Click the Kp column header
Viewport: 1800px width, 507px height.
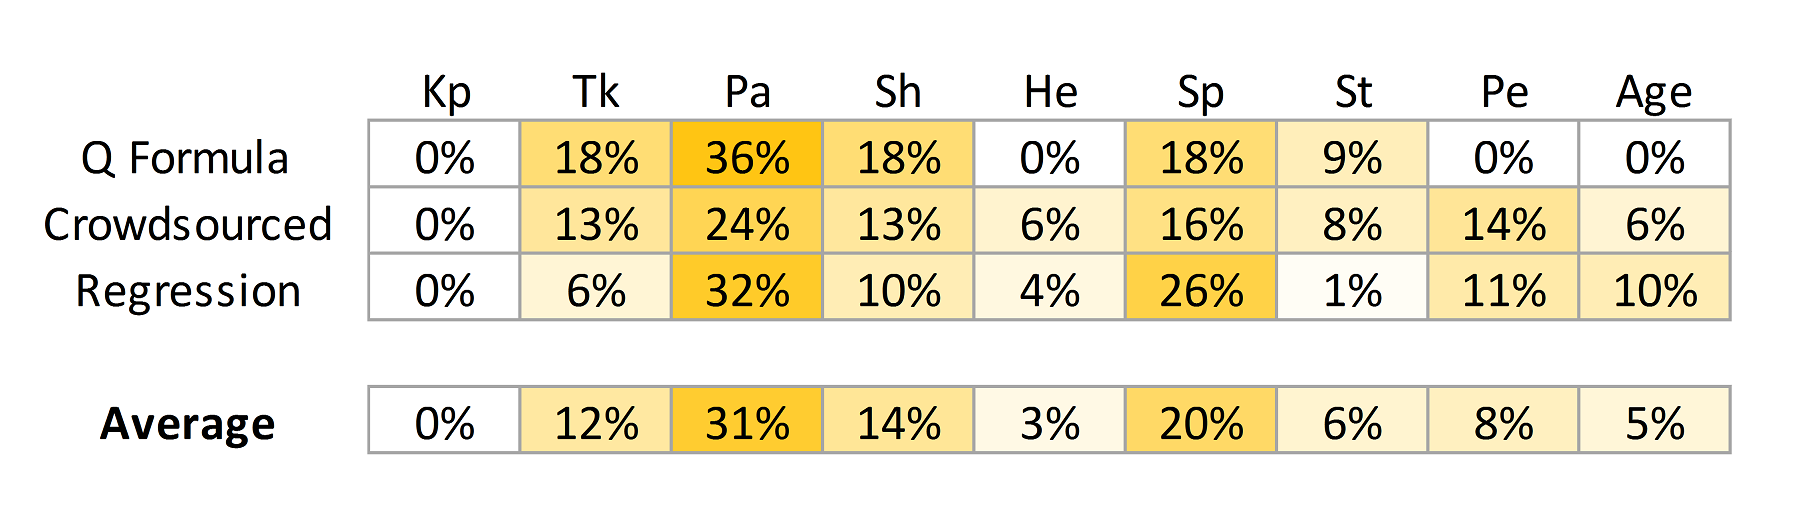[446, 93]
